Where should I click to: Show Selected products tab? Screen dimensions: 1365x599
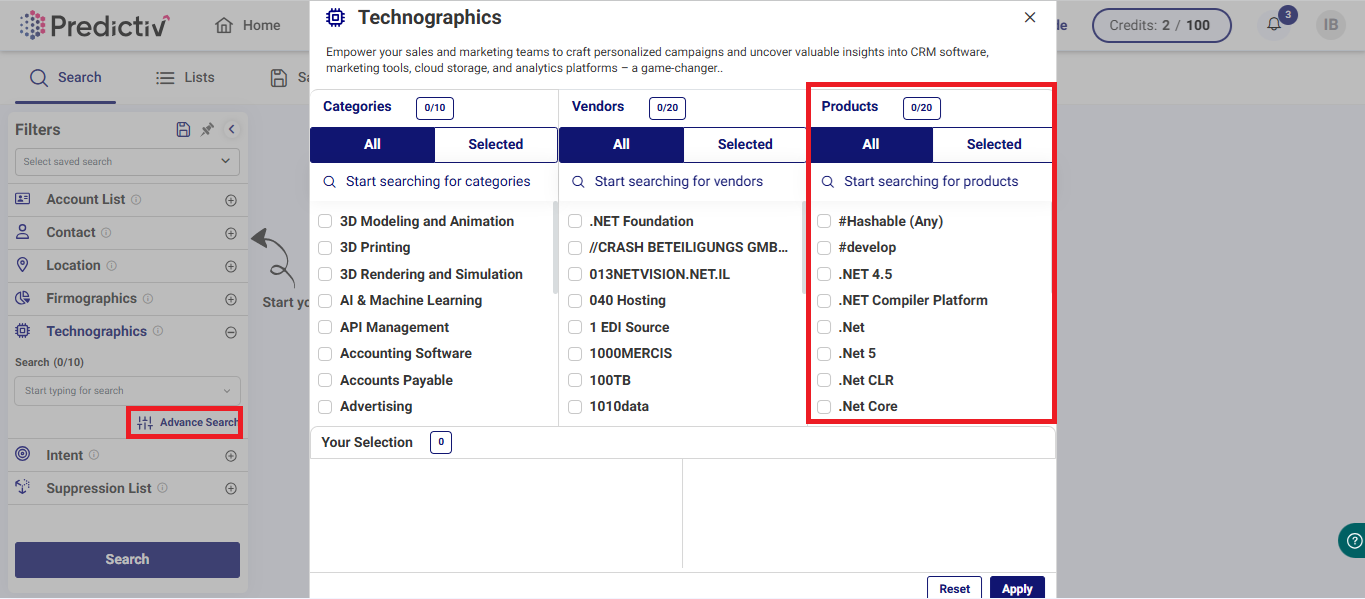(994, 144)
